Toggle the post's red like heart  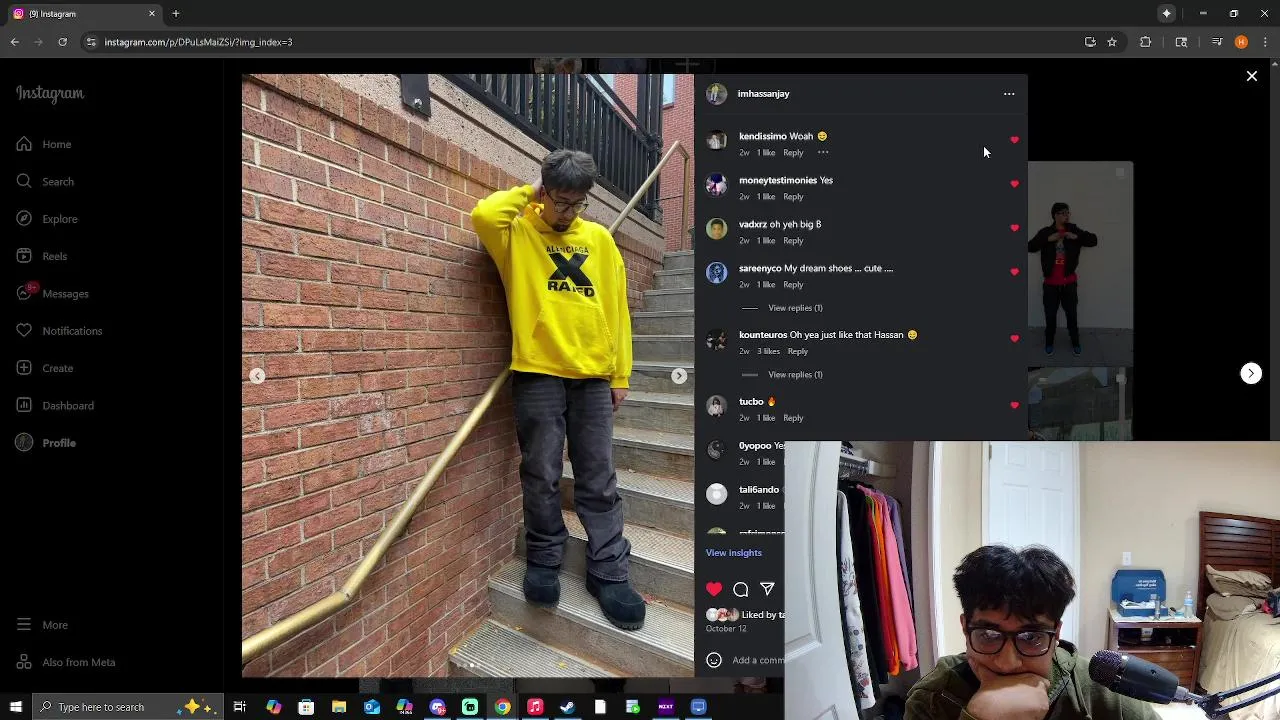click(x=714, y=590)
